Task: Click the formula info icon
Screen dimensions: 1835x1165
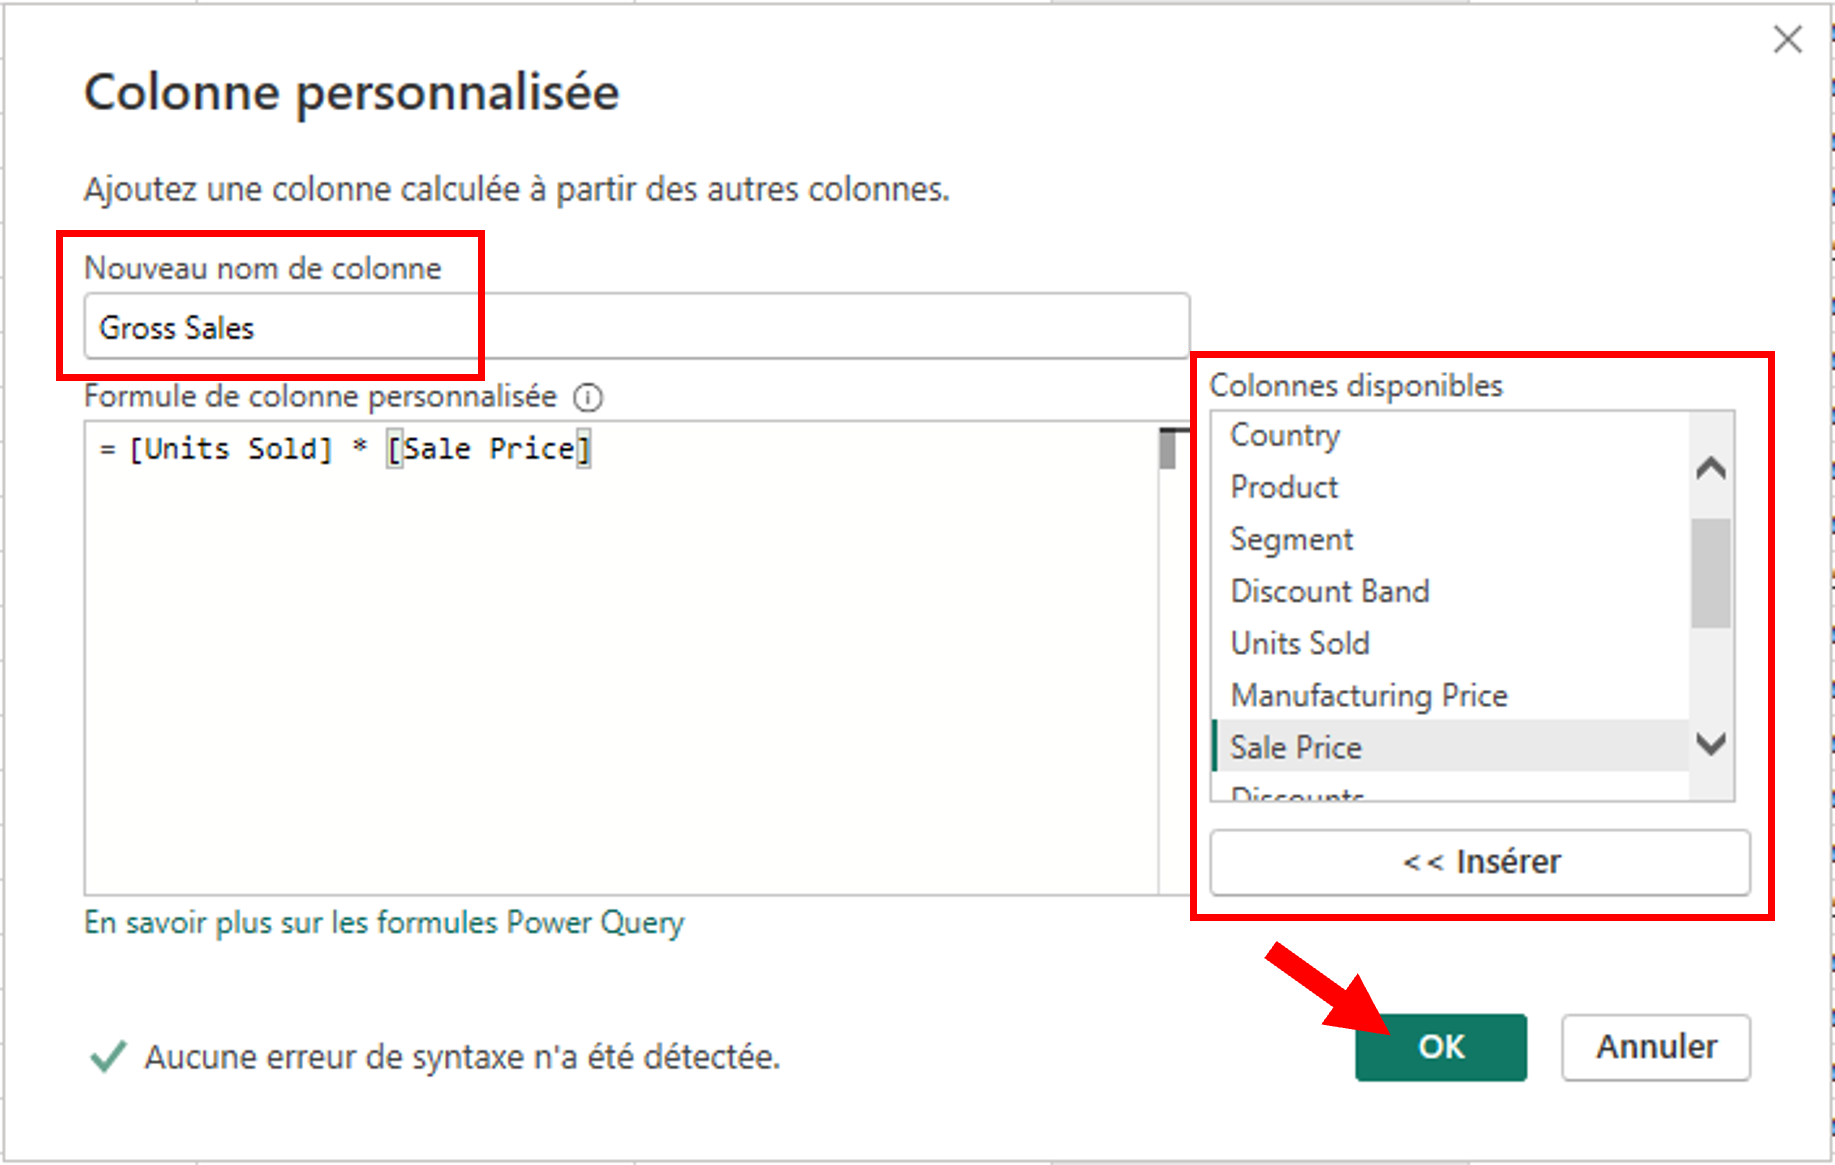Action: pyautogui.click(x=588, y=398)
